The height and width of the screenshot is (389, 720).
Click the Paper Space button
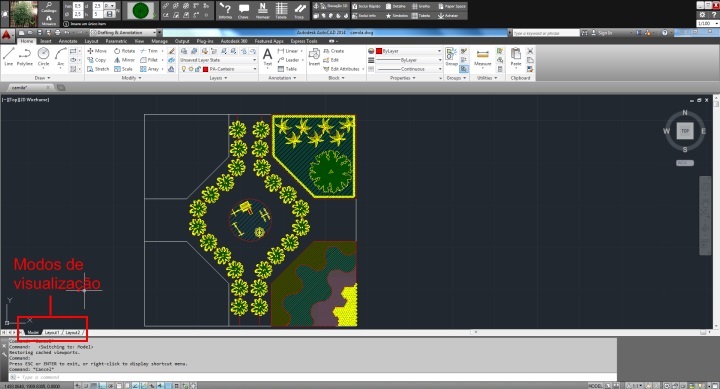coord(452,6)
